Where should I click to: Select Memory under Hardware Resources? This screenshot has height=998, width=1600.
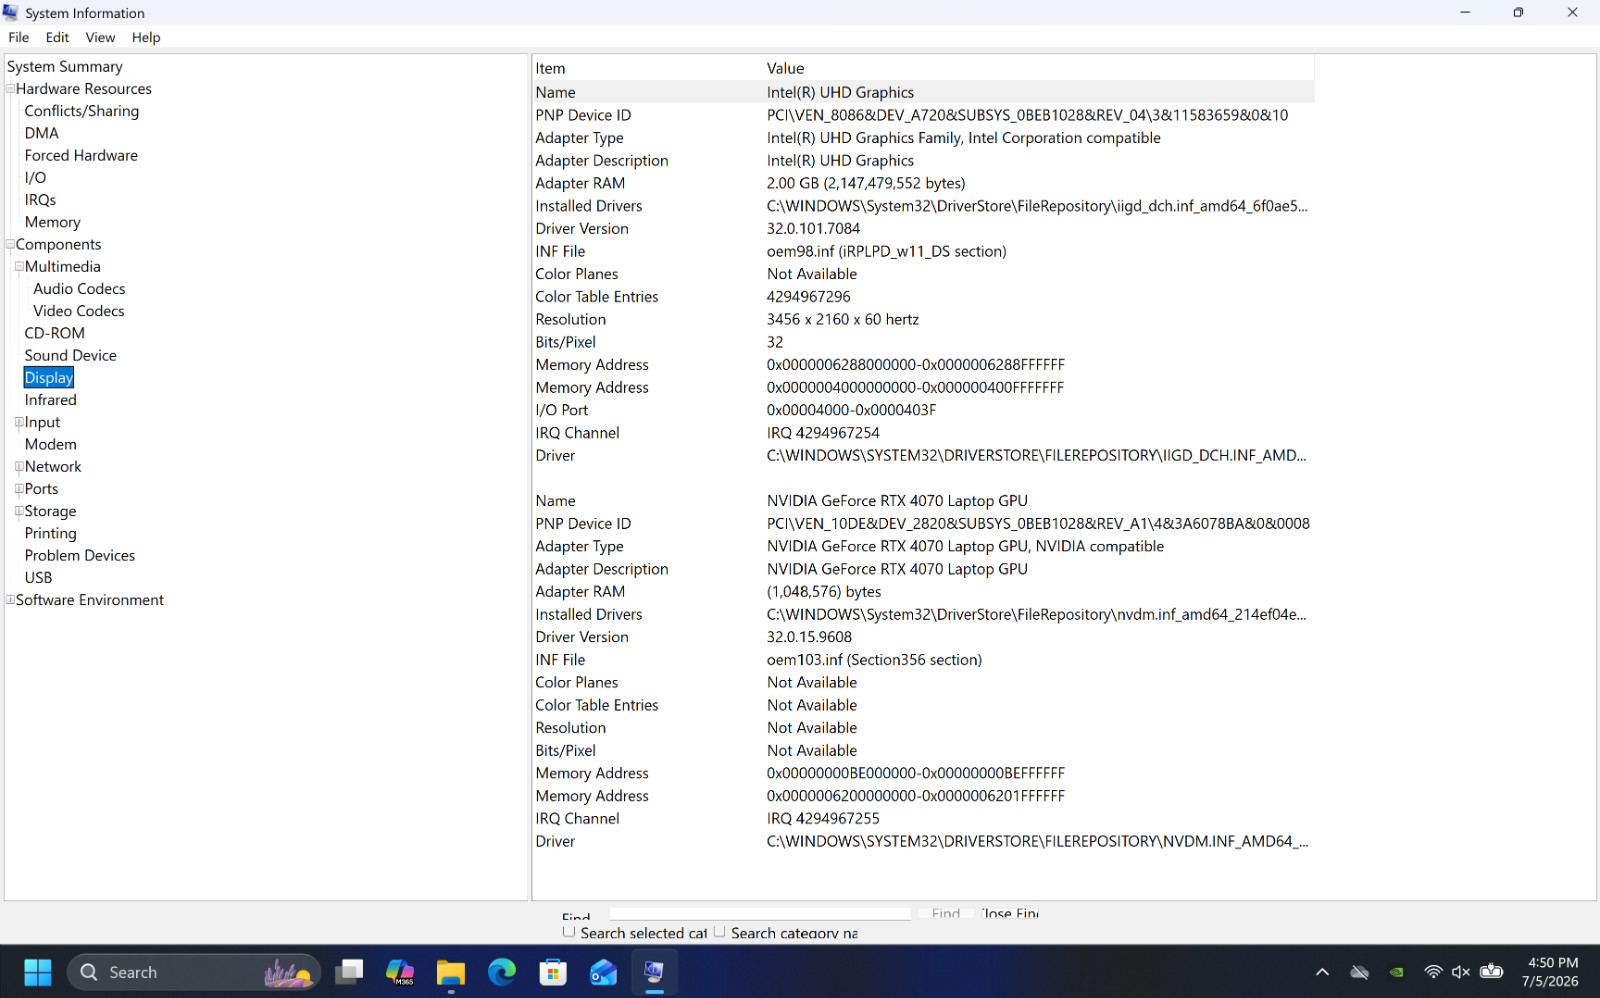click(x=53, y=222)
